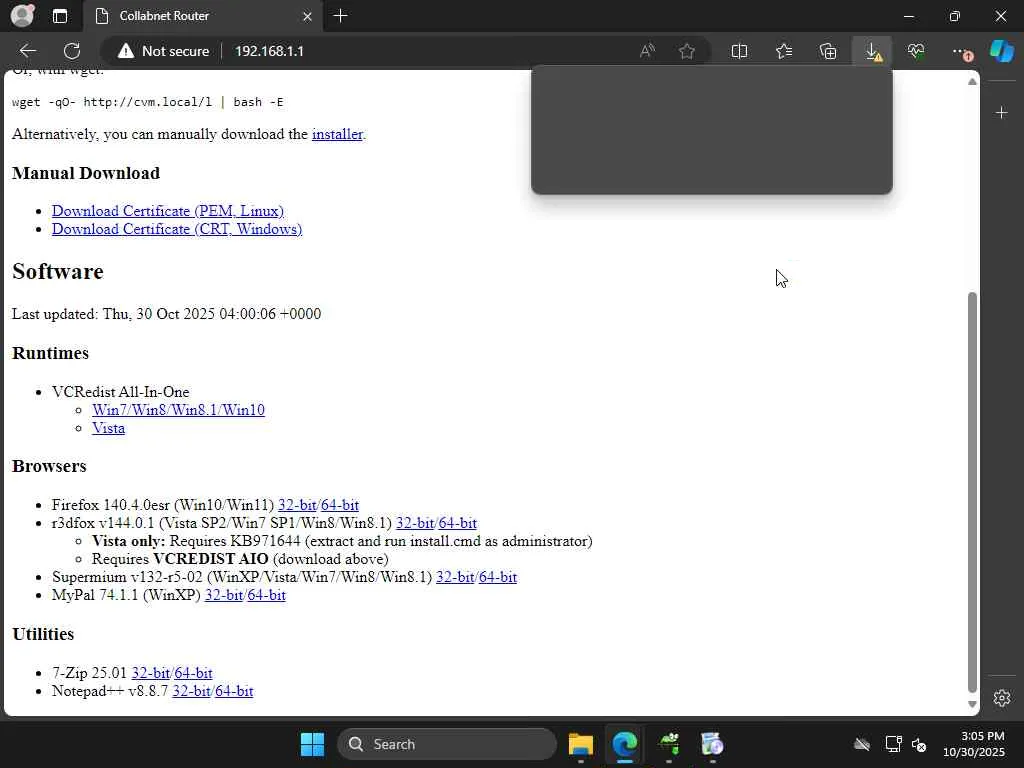1024x768 pixels.
Task: Download Certificate (PEM, Linux) link
Action: tap(168, 211)
